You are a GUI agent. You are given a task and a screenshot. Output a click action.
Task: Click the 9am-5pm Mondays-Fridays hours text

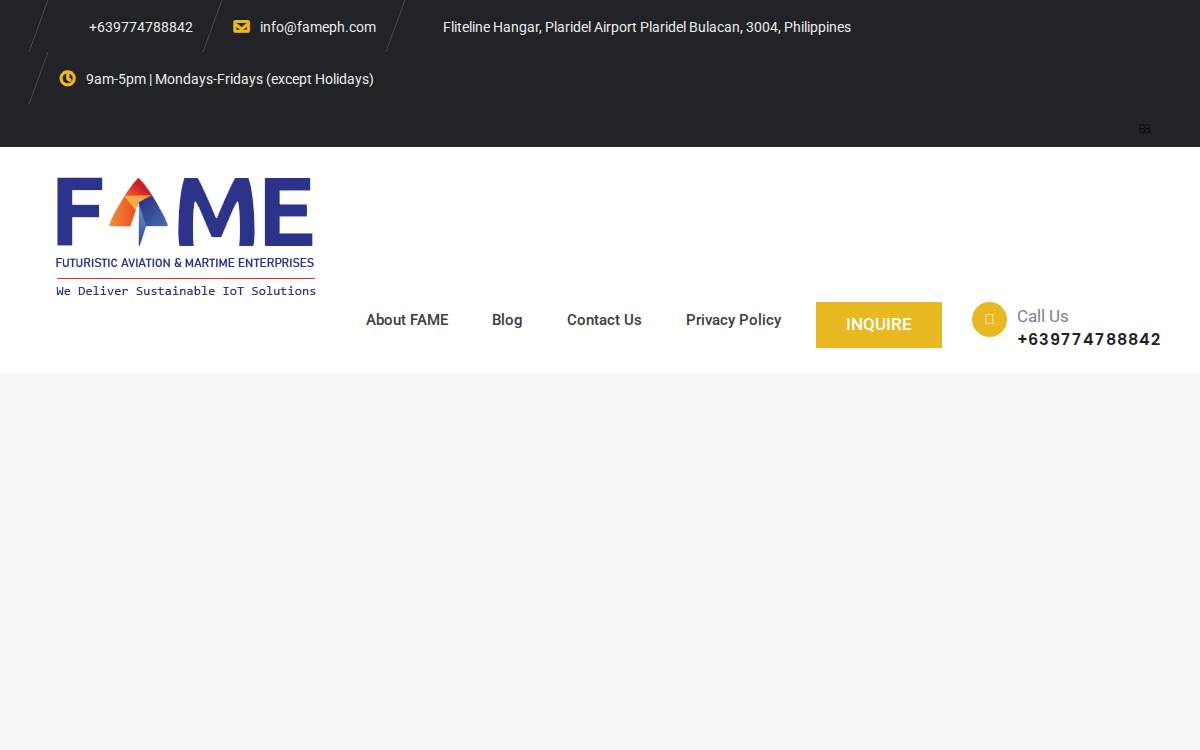pos(230,79)
